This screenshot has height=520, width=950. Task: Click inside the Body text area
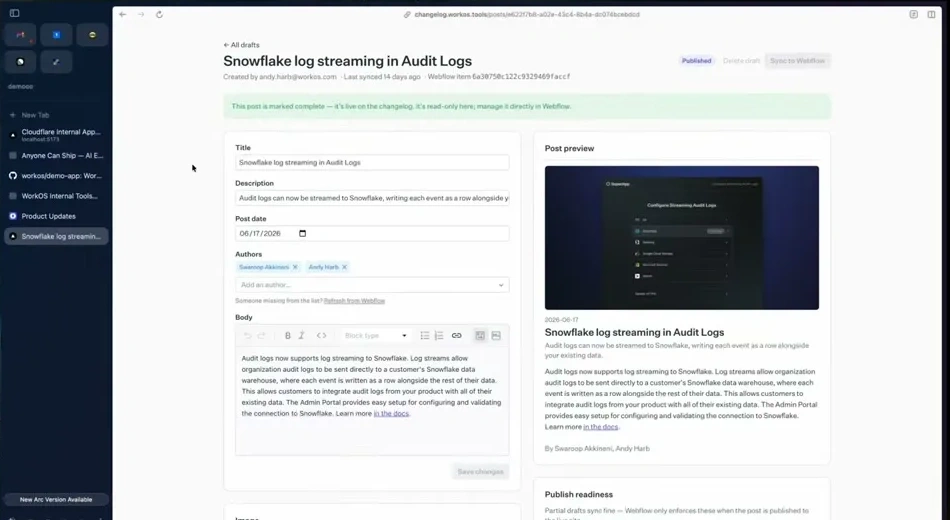point(372,400)
